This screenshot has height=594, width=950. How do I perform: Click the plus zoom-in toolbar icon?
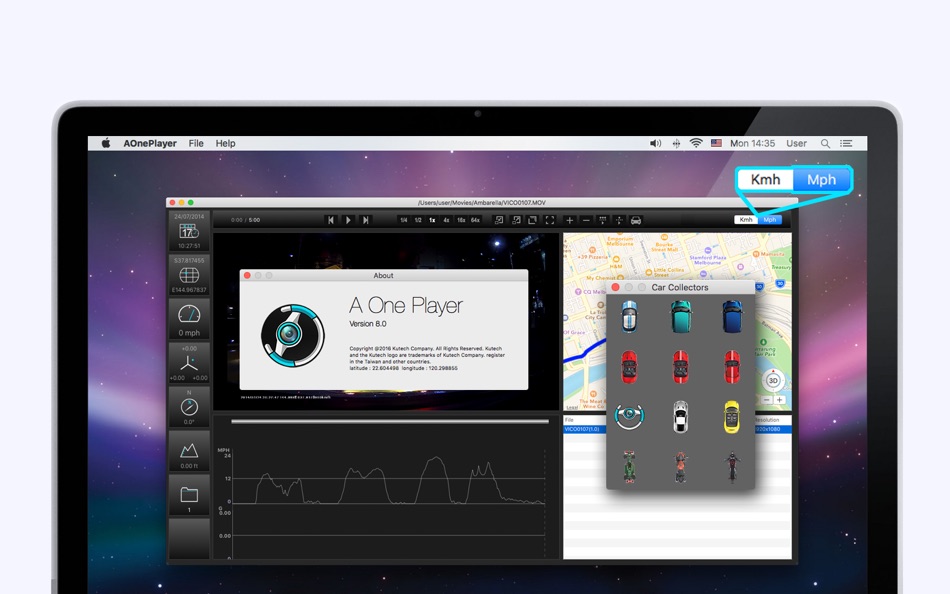coord(570,220)
